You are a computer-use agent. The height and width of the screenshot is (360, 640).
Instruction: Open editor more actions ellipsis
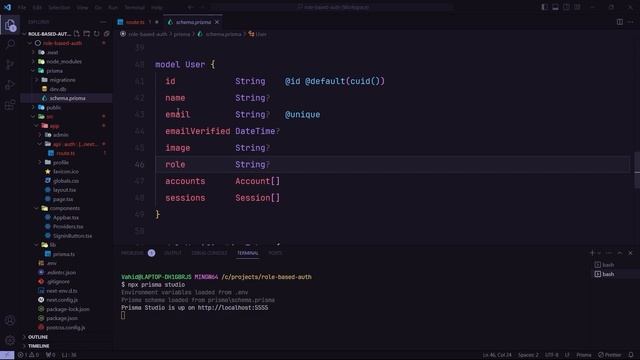(631, 22)
